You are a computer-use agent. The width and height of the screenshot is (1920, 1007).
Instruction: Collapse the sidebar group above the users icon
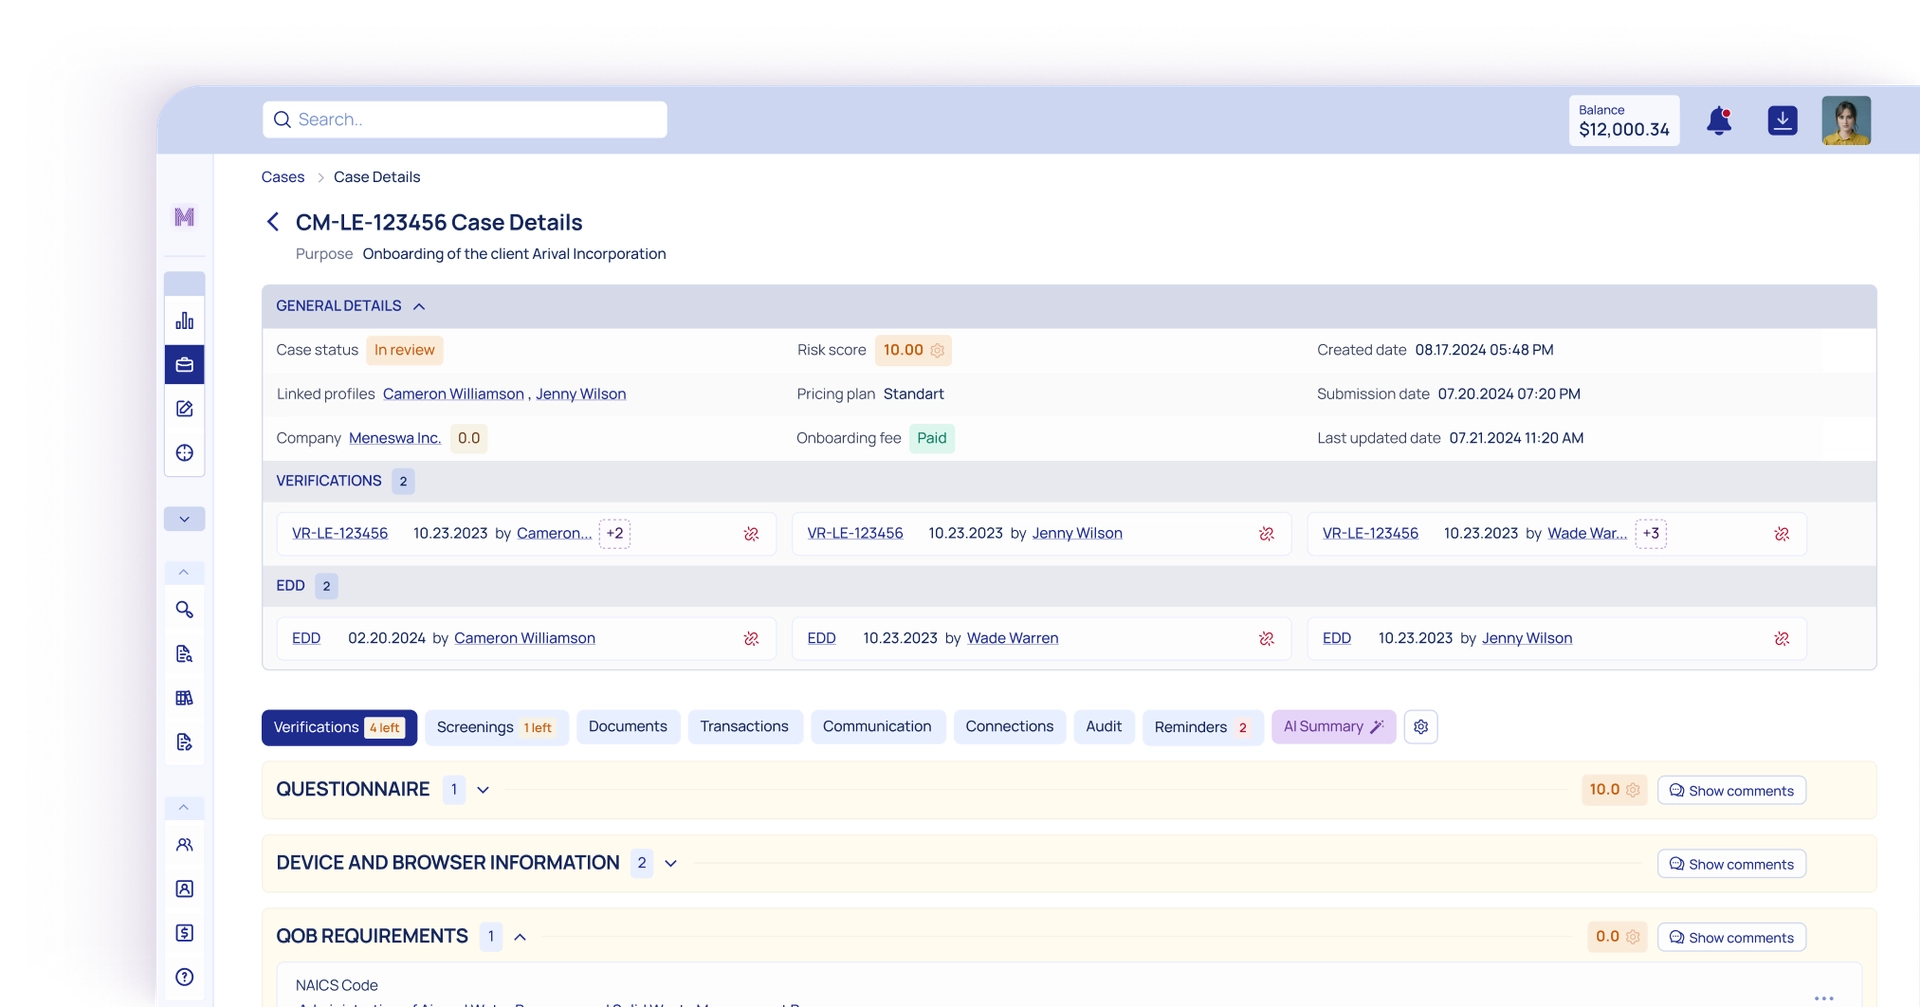(184, 807)
